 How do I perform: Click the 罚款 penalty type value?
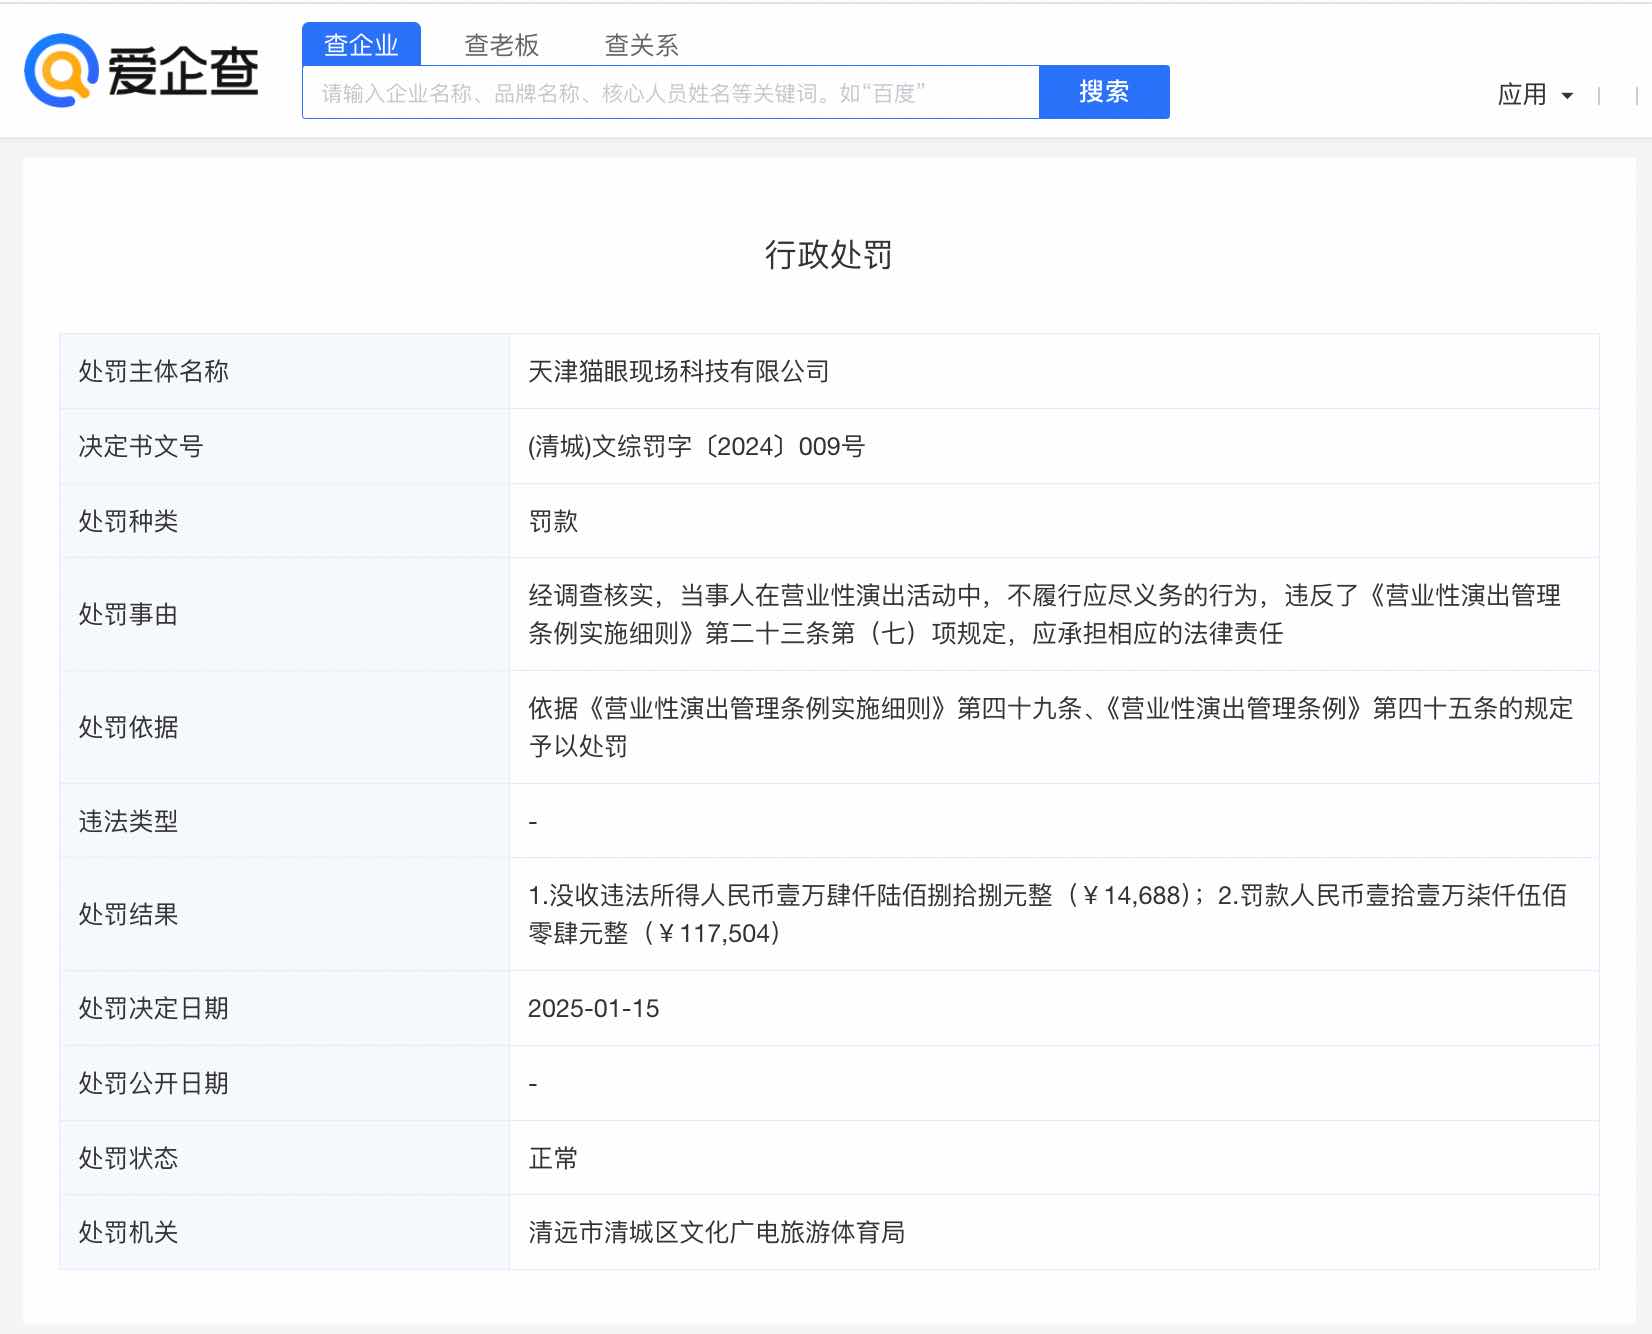click(553, 521)
